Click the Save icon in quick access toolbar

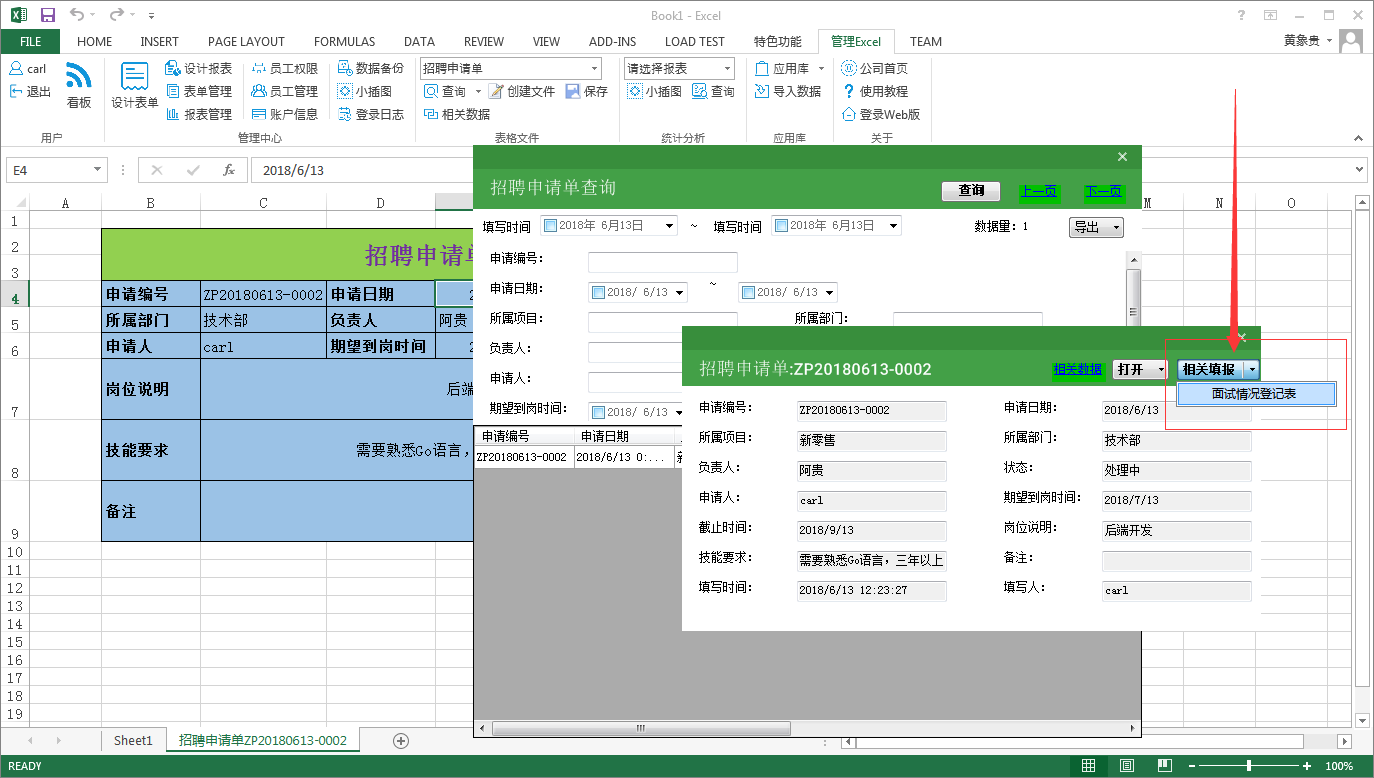48,15
